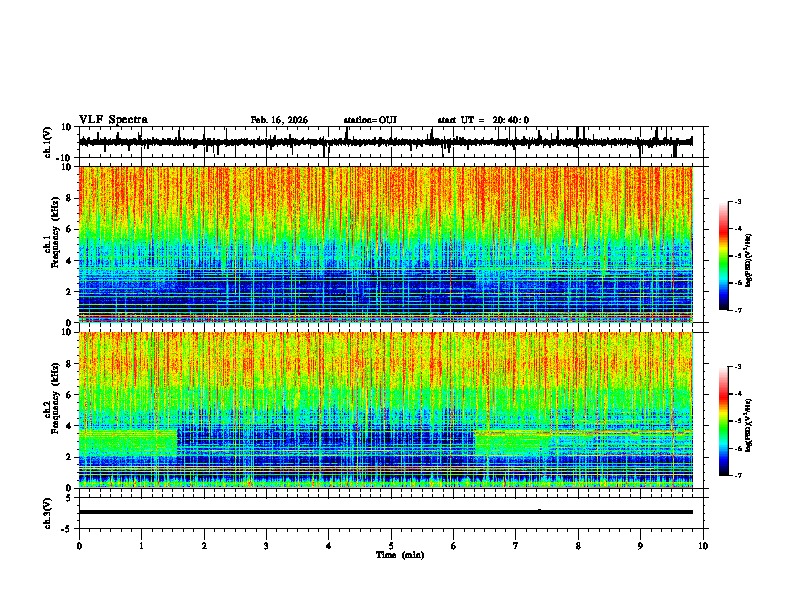The height and width of the screenshot is (612, 792).
Task: Click the ch.2 "Frequency (kHz)" axis label
Action: tap(55, 398)
